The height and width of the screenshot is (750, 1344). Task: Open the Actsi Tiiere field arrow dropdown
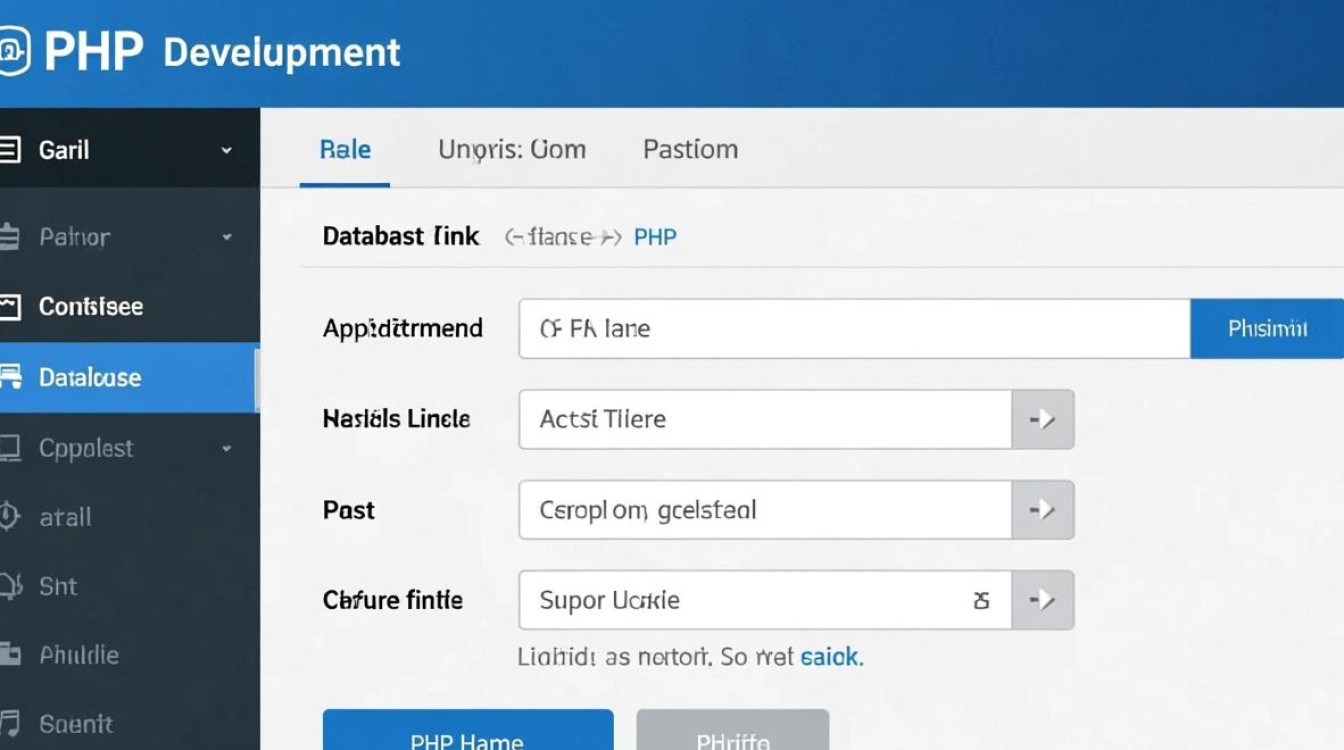coord(1043,419)
